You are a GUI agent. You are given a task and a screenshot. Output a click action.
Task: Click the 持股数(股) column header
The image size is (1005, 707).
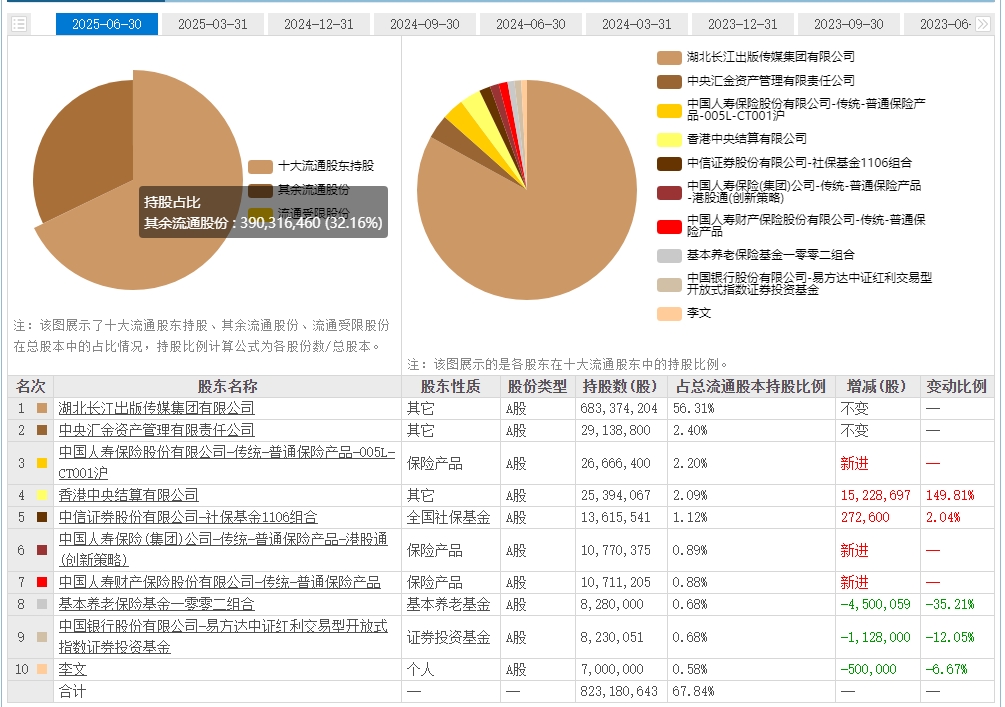tap(620, 387)
